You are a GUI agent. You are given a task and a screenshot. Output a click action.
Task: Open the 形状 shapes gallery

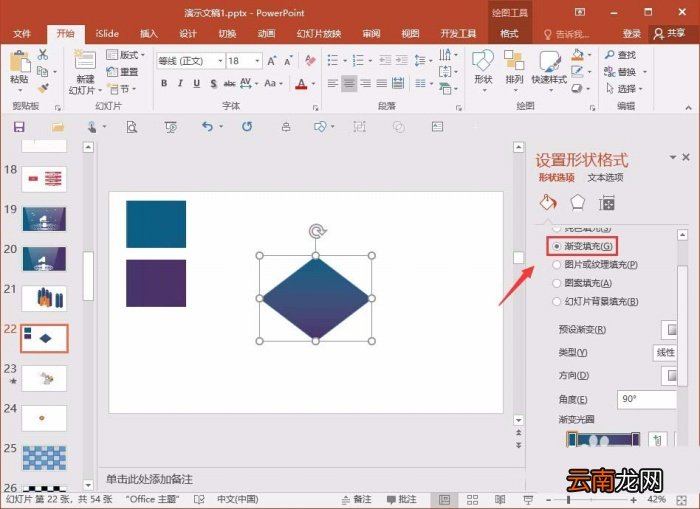(483, 69)
